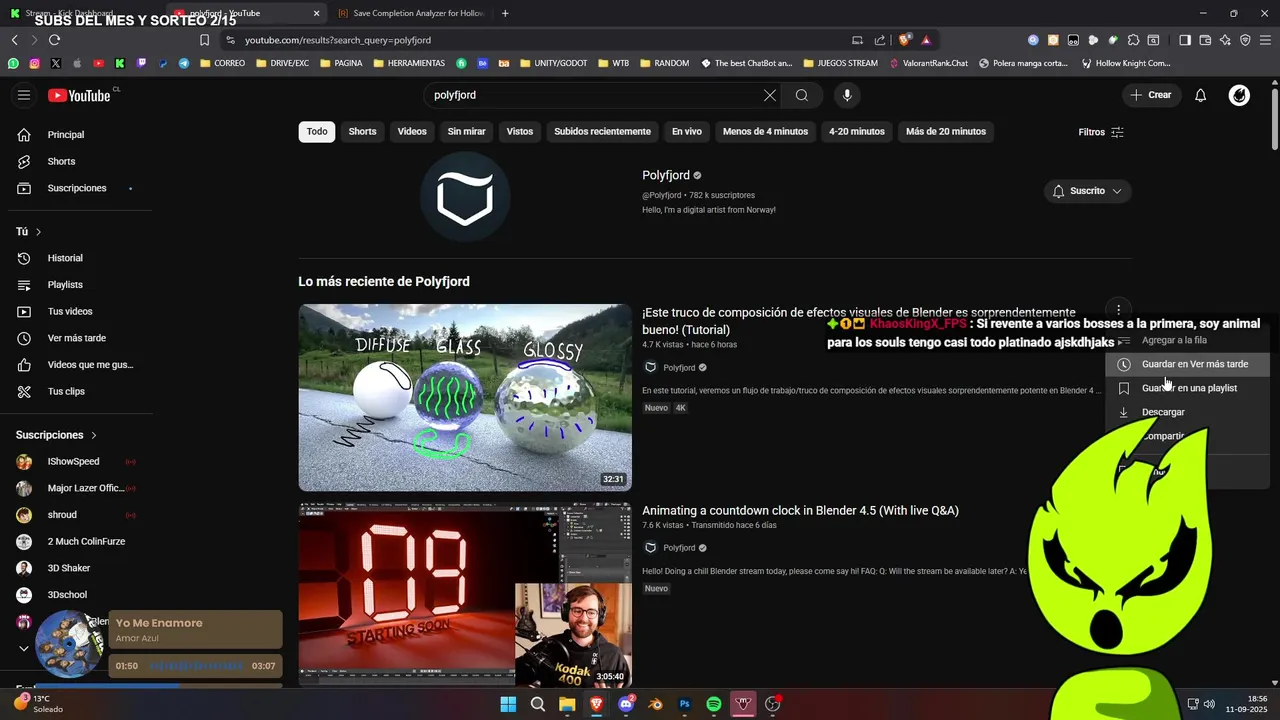Open the Polyfjord channel avatar
This screenshot has height=720, width=1280.
pos(465,197)
